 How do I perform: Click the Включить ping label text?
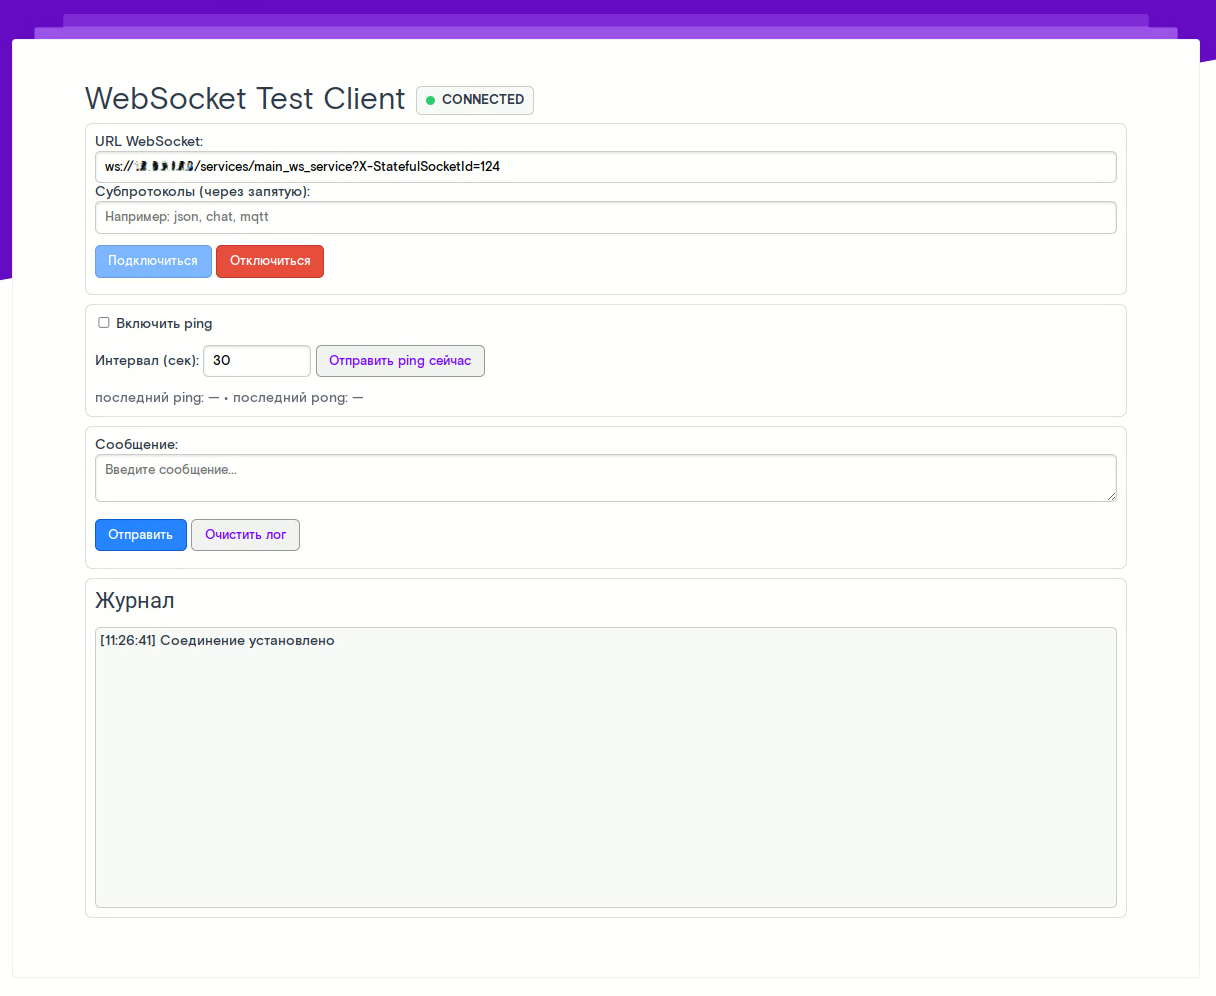[164, 324]
